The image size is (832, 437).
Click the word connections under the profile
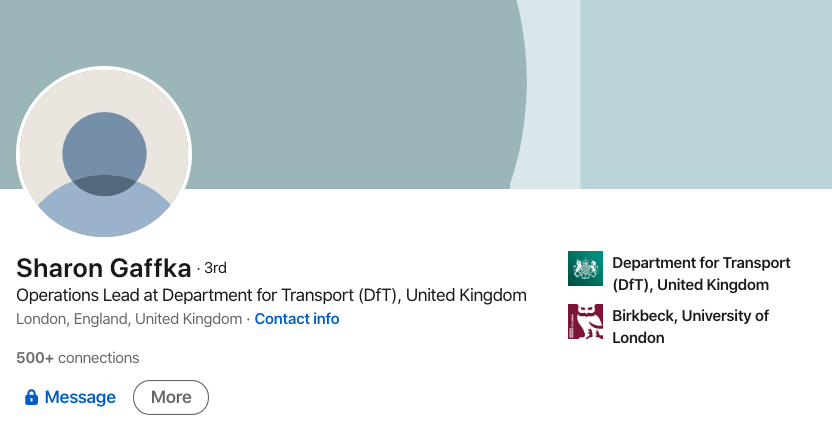point(99,358)
